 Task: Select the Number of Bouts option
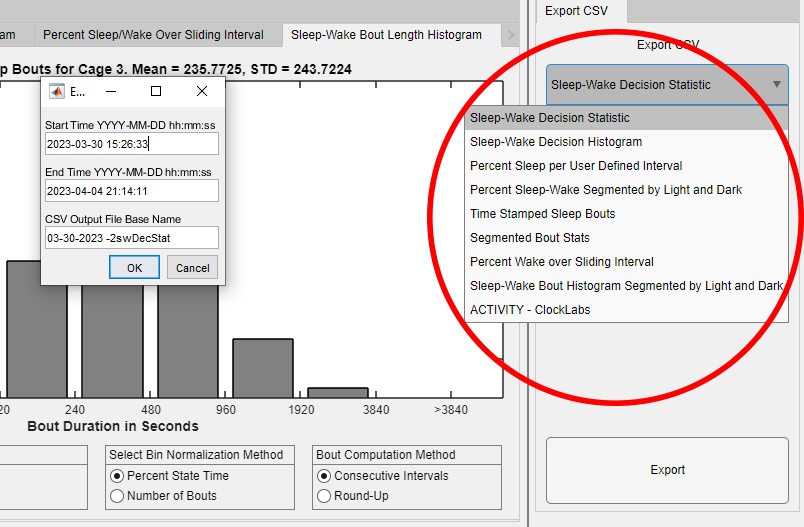pos(118,496)
